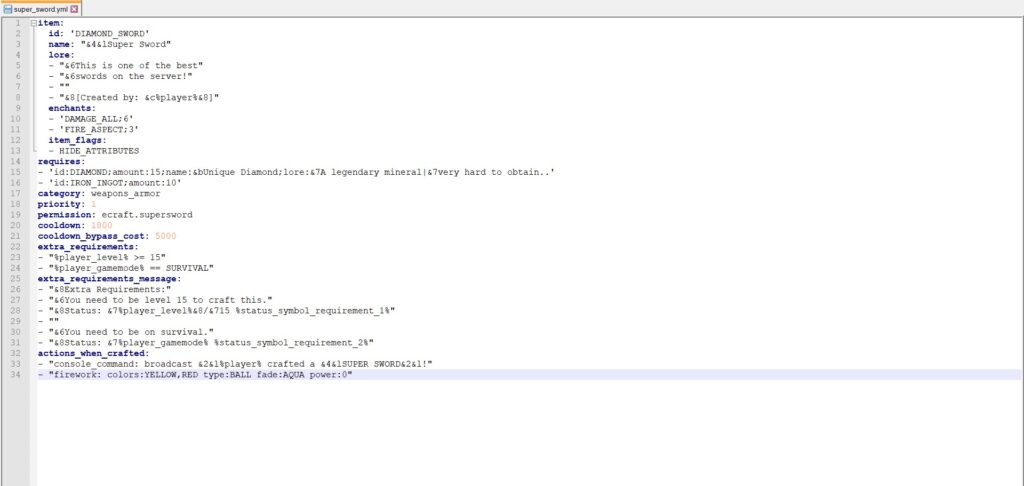Close the super_sword.yml tab with red X

(x=74, y=8)
